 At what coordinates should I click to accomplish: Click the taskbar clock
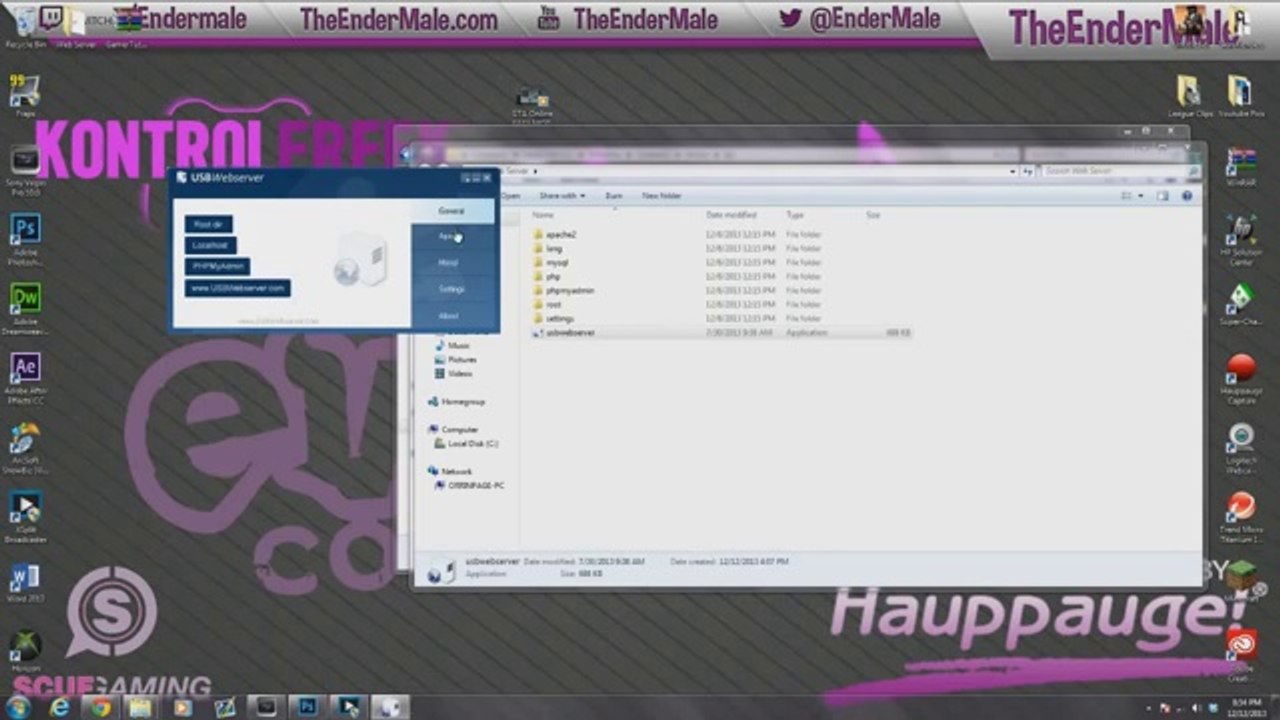click(1246, 707)
